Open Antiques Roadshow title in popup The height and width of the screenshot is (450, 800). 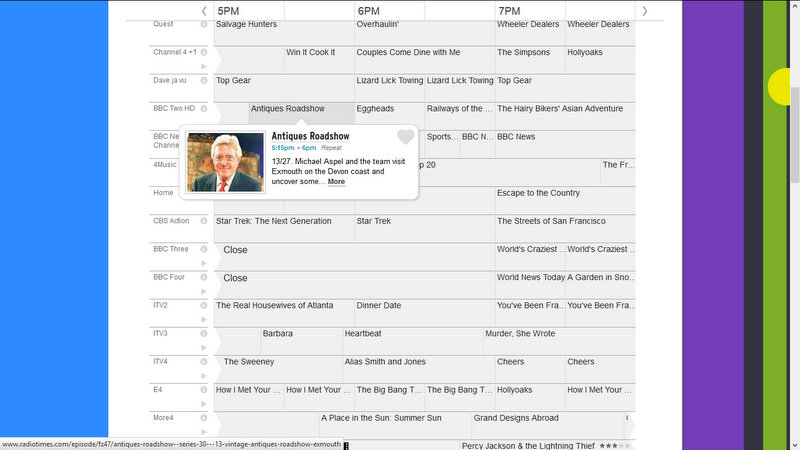[x=310, y=136]
